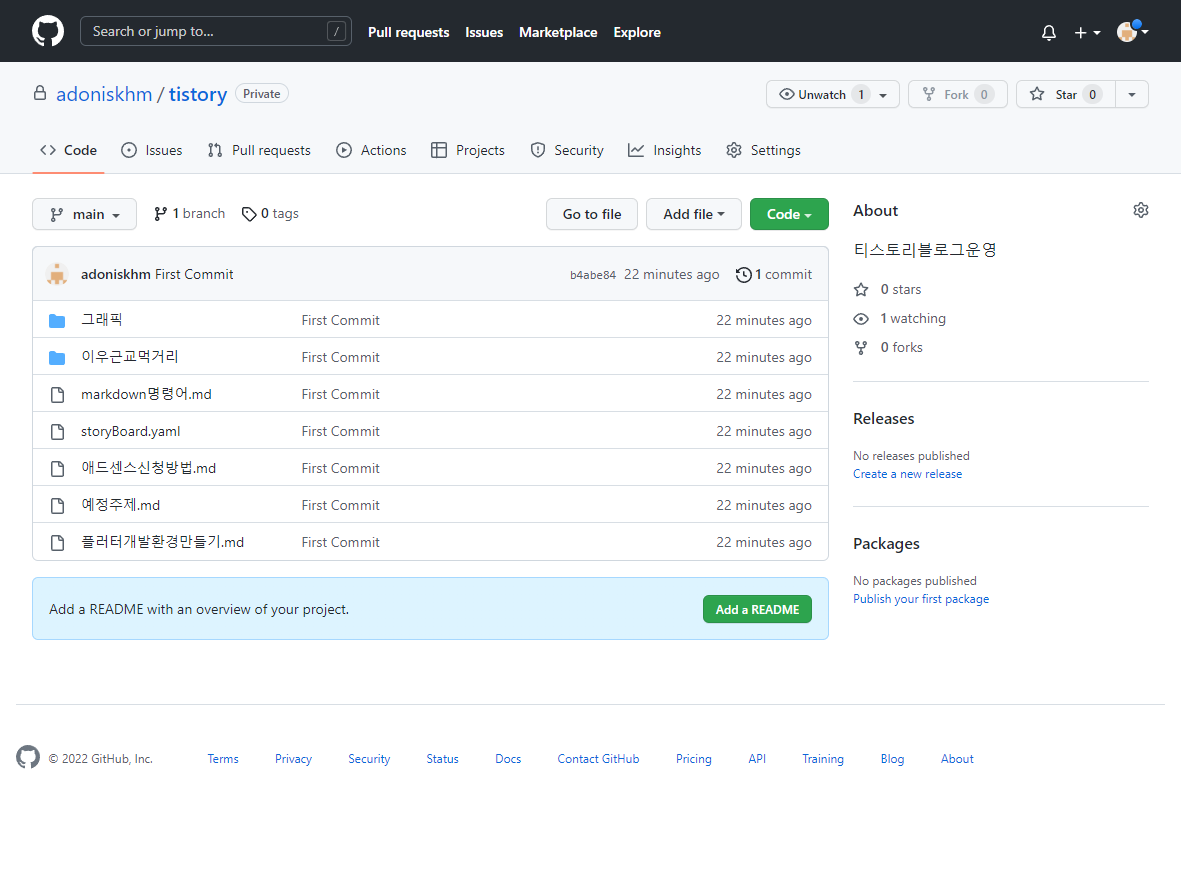Switch to the Projects tab
The width and height of the screenshot is (1181, 880).
point(468,150)
